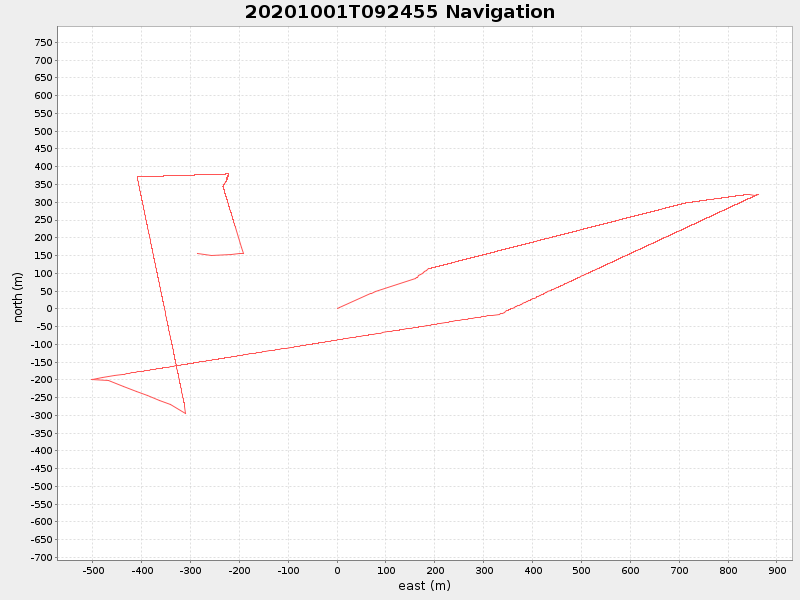Click the 400 east axis label

point(533,570)
